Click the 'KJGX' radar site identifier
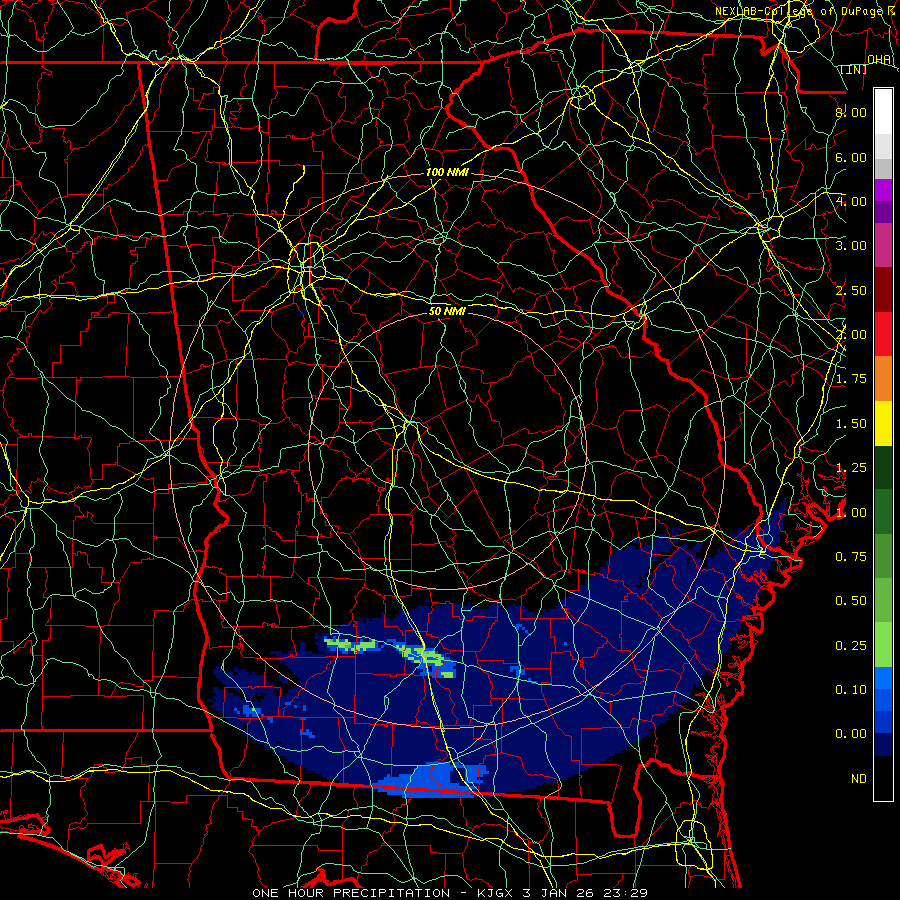 (497, 893)
